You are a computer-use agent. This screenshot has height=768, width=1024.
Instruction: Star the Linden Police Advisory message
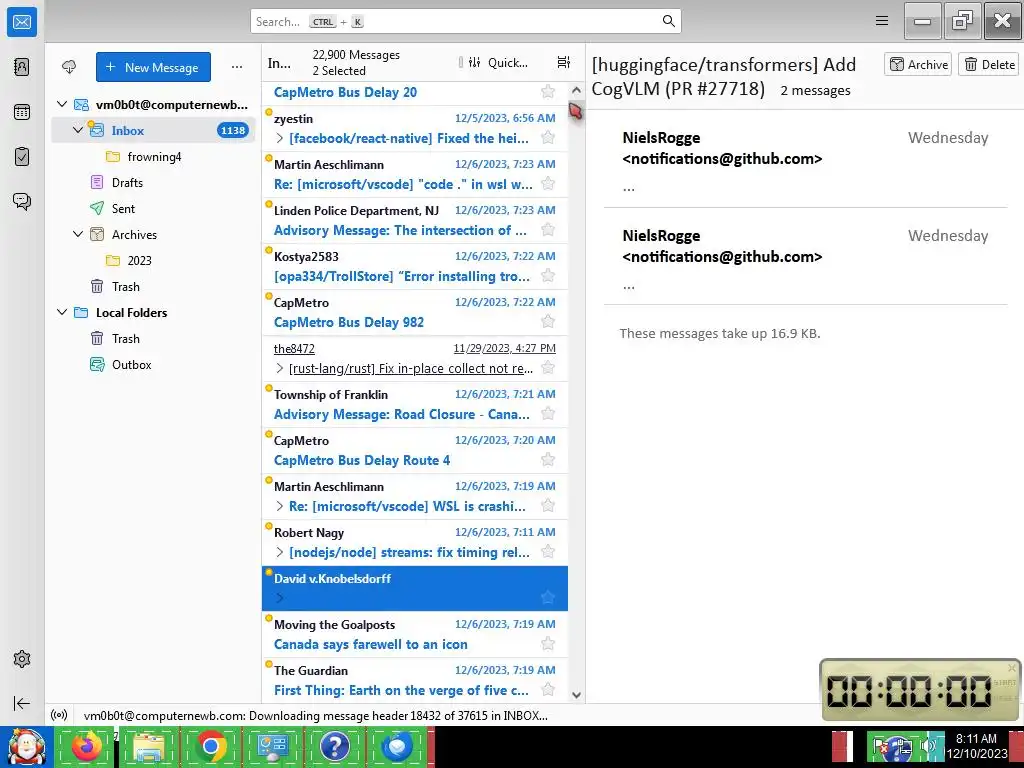click(548, 230)
